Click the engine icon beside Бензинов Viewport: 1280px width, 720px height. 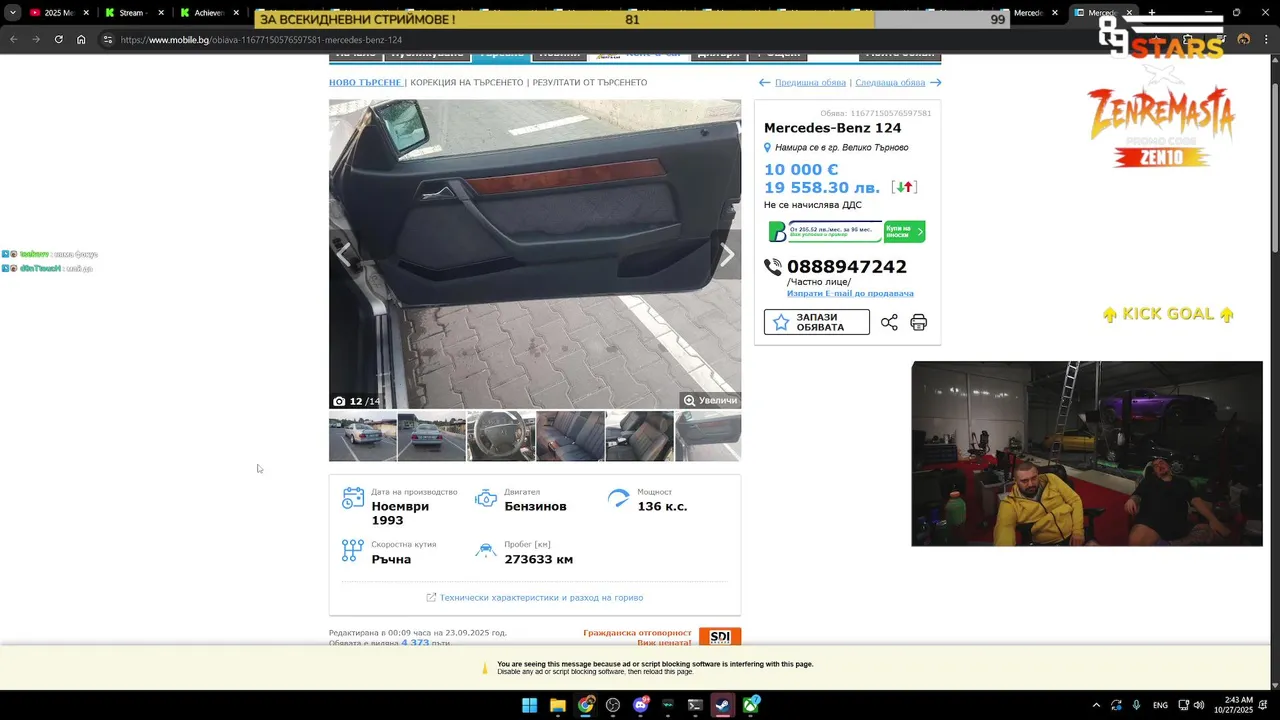[486, 498]
